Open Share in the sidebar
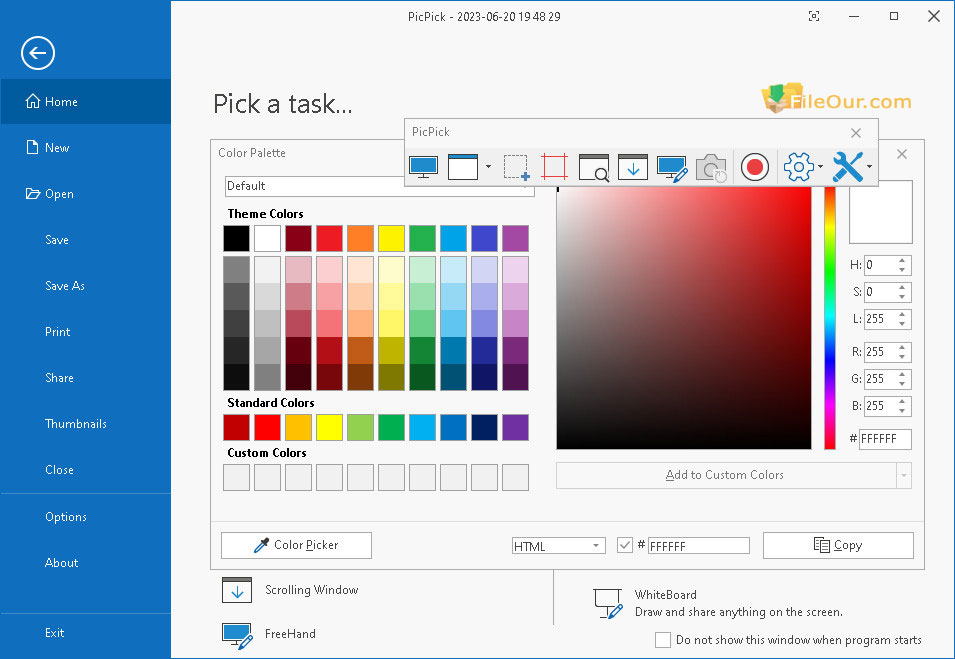This screenshot has width=955, height=659. point(86,378)
